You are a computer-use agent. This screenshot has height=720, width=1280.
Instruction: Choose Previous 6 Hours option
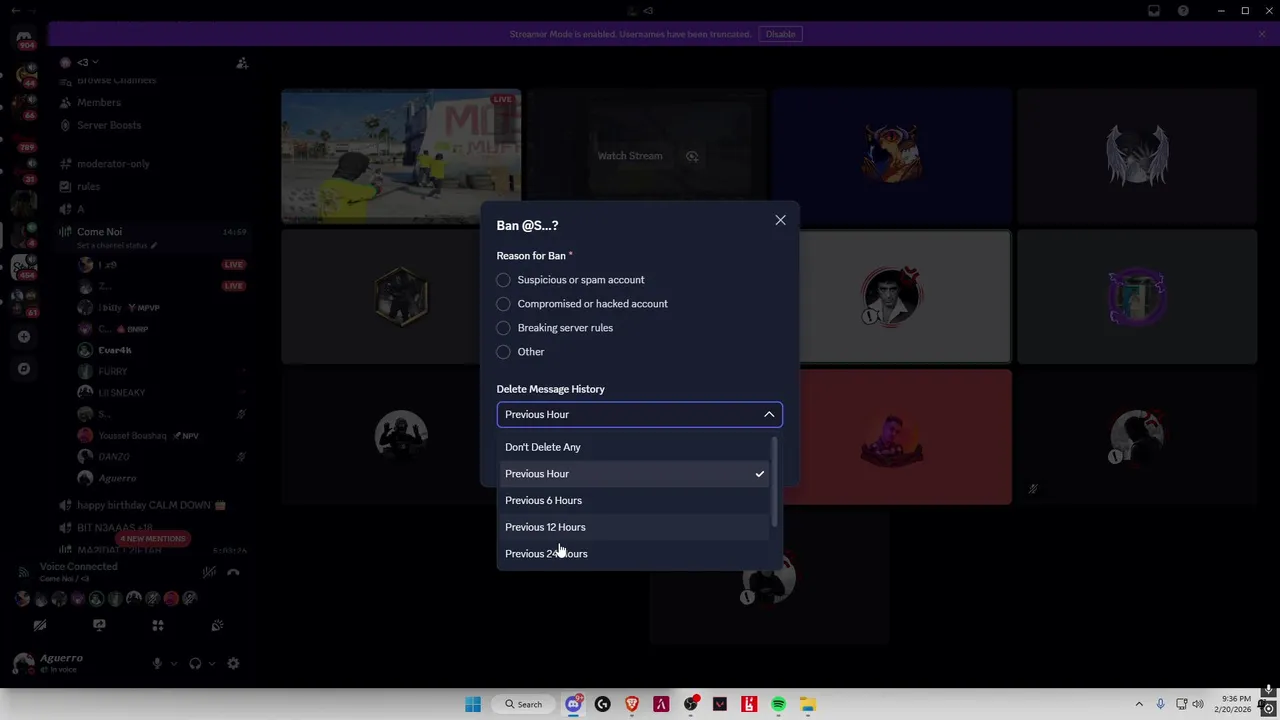pos(633,500)
